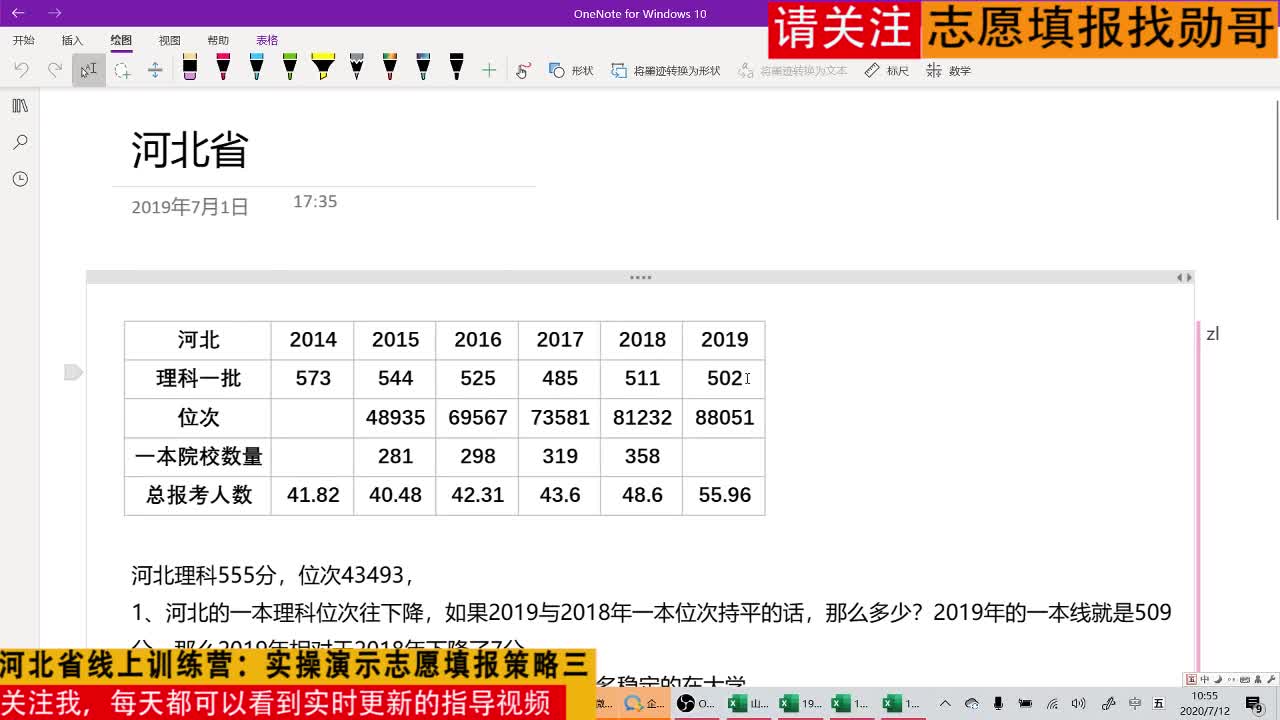Select objects or type text tool
Image resolution: width=1280 pixels, height=720 pixels.
click(89, 70)
